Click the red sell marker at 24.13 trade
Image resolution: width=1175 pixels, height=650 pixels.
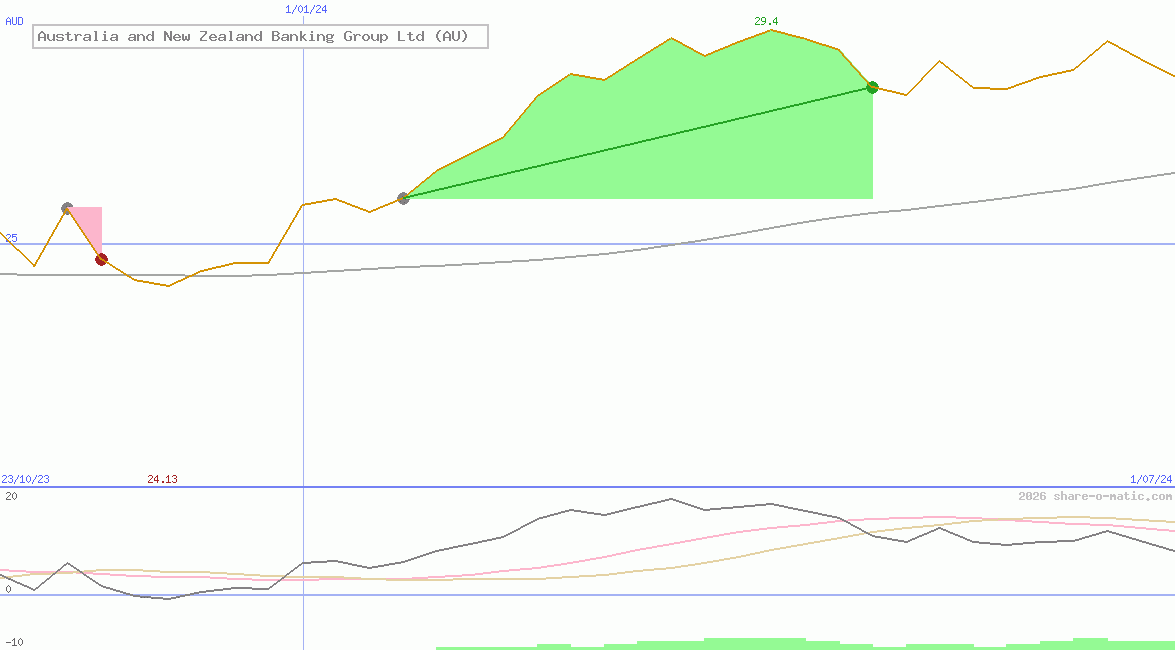[101, 259]
